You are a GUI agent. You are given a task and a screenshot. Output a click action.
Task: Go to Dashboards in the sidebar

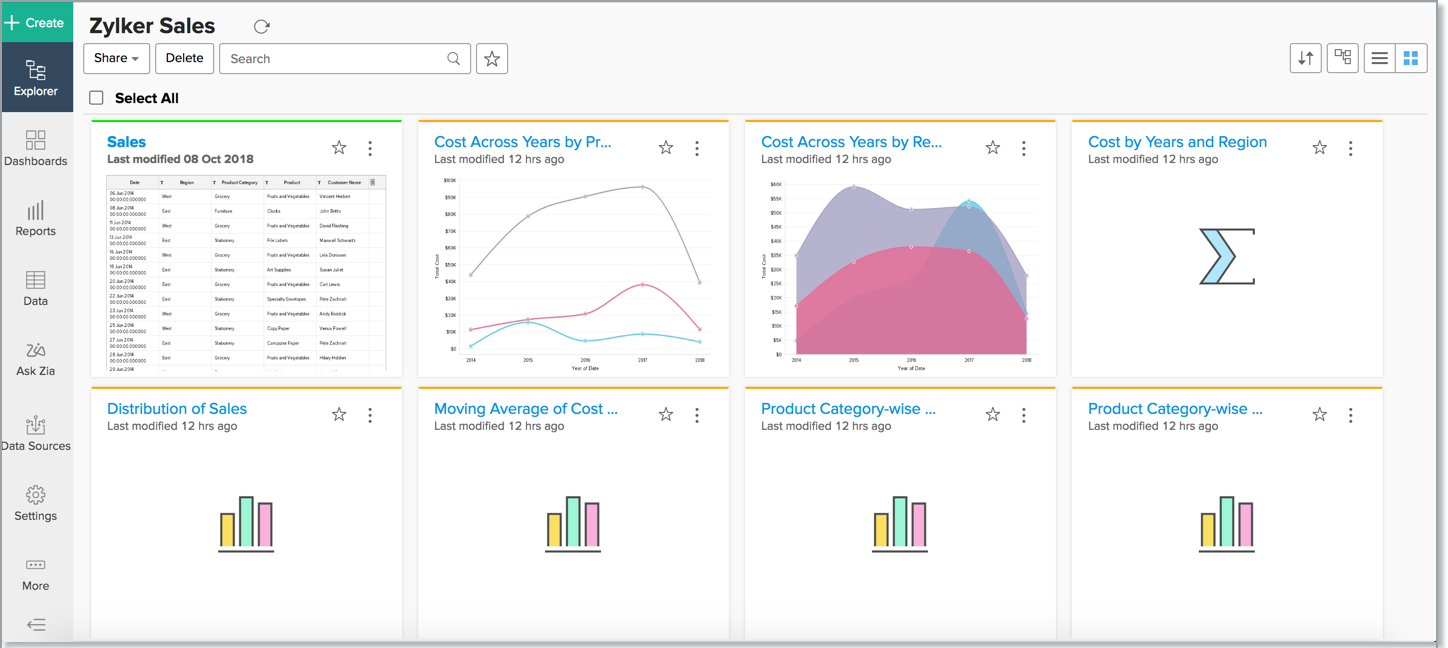click(x=36, y=149)
